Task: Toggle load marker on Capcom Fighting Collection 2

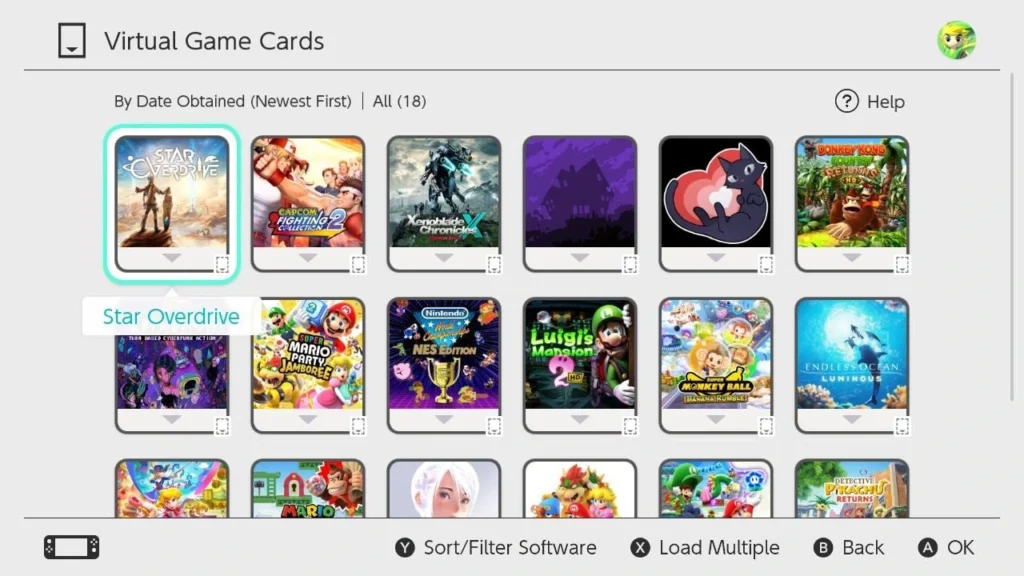Action: coord(358,264)
